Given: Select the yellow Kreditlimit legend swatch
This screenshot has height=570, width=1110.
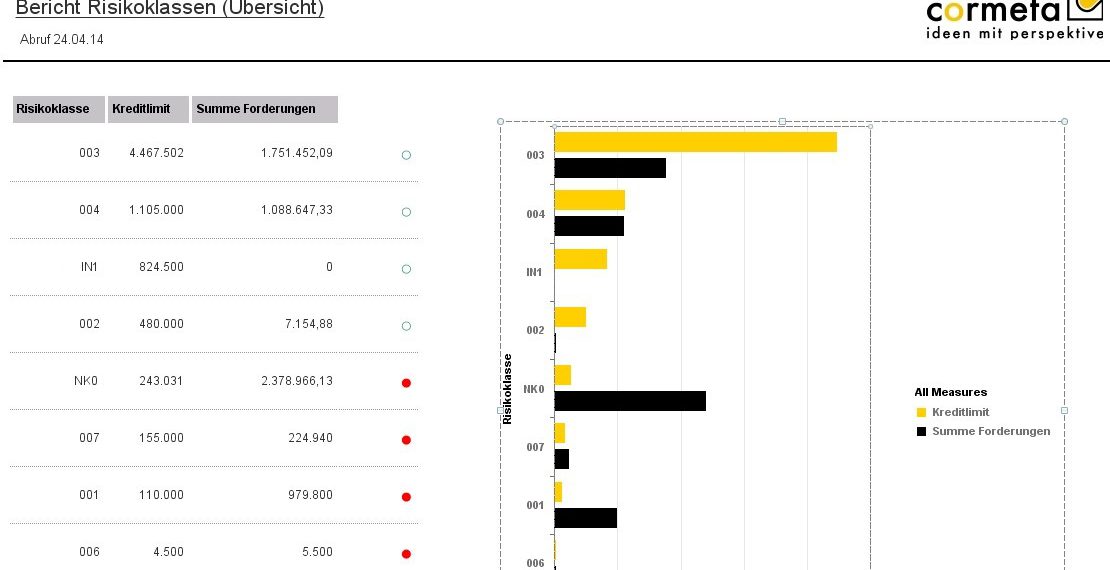Looking at the screenshot, I should (921, 412).
